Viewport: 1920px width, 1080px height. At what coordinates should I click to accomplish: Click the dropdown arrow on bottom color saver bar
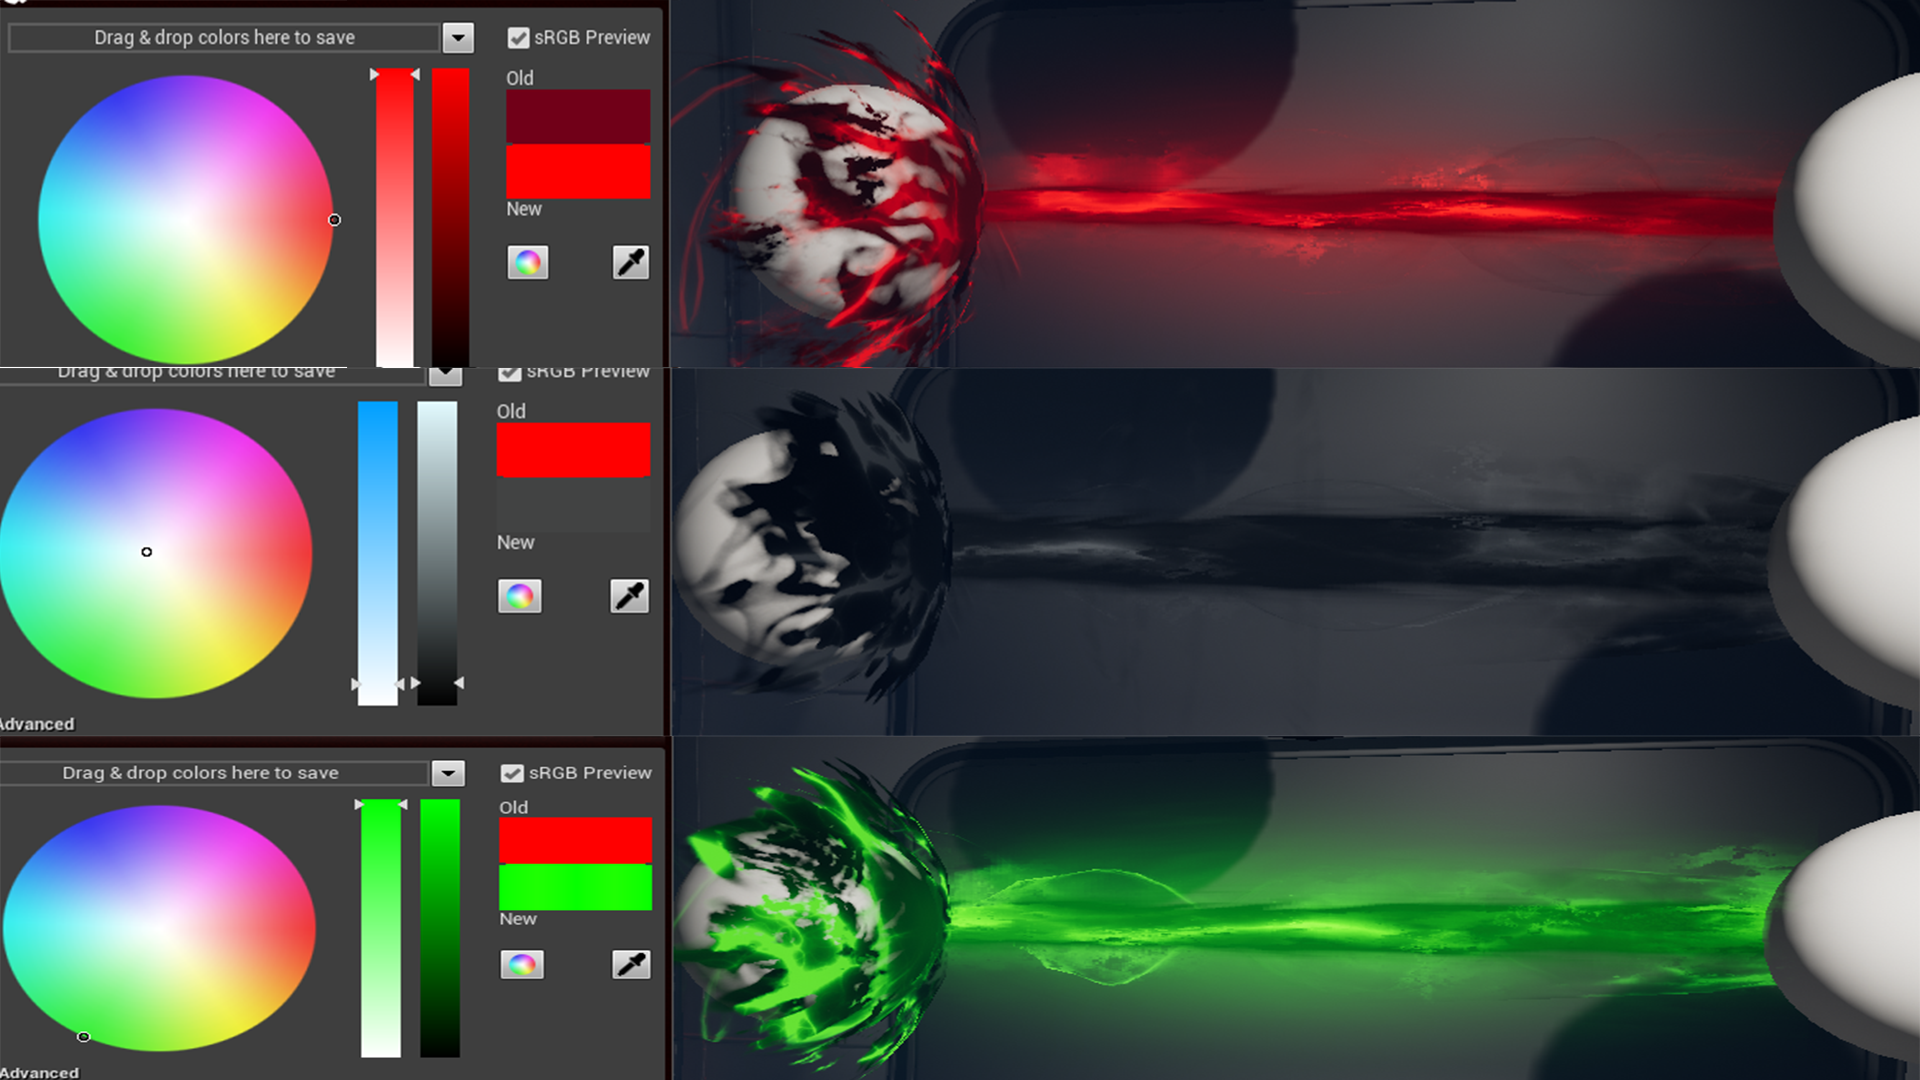448,771
